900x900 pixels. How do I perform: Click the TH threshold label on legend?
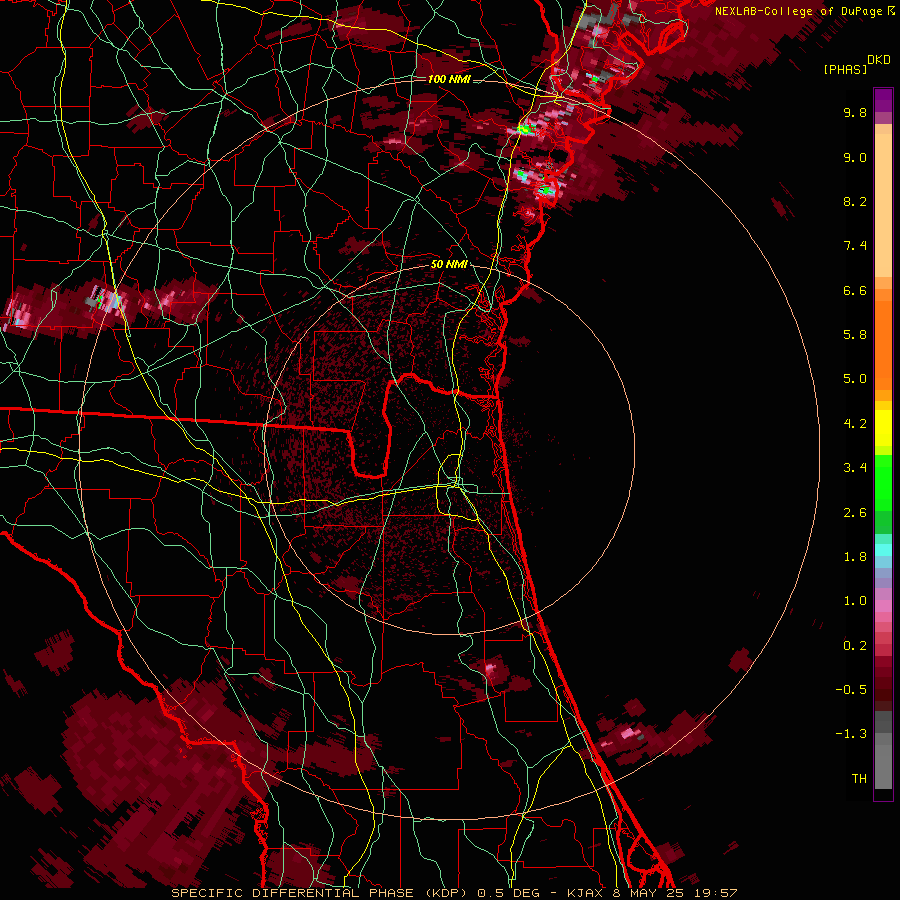[x=859, y=779]
